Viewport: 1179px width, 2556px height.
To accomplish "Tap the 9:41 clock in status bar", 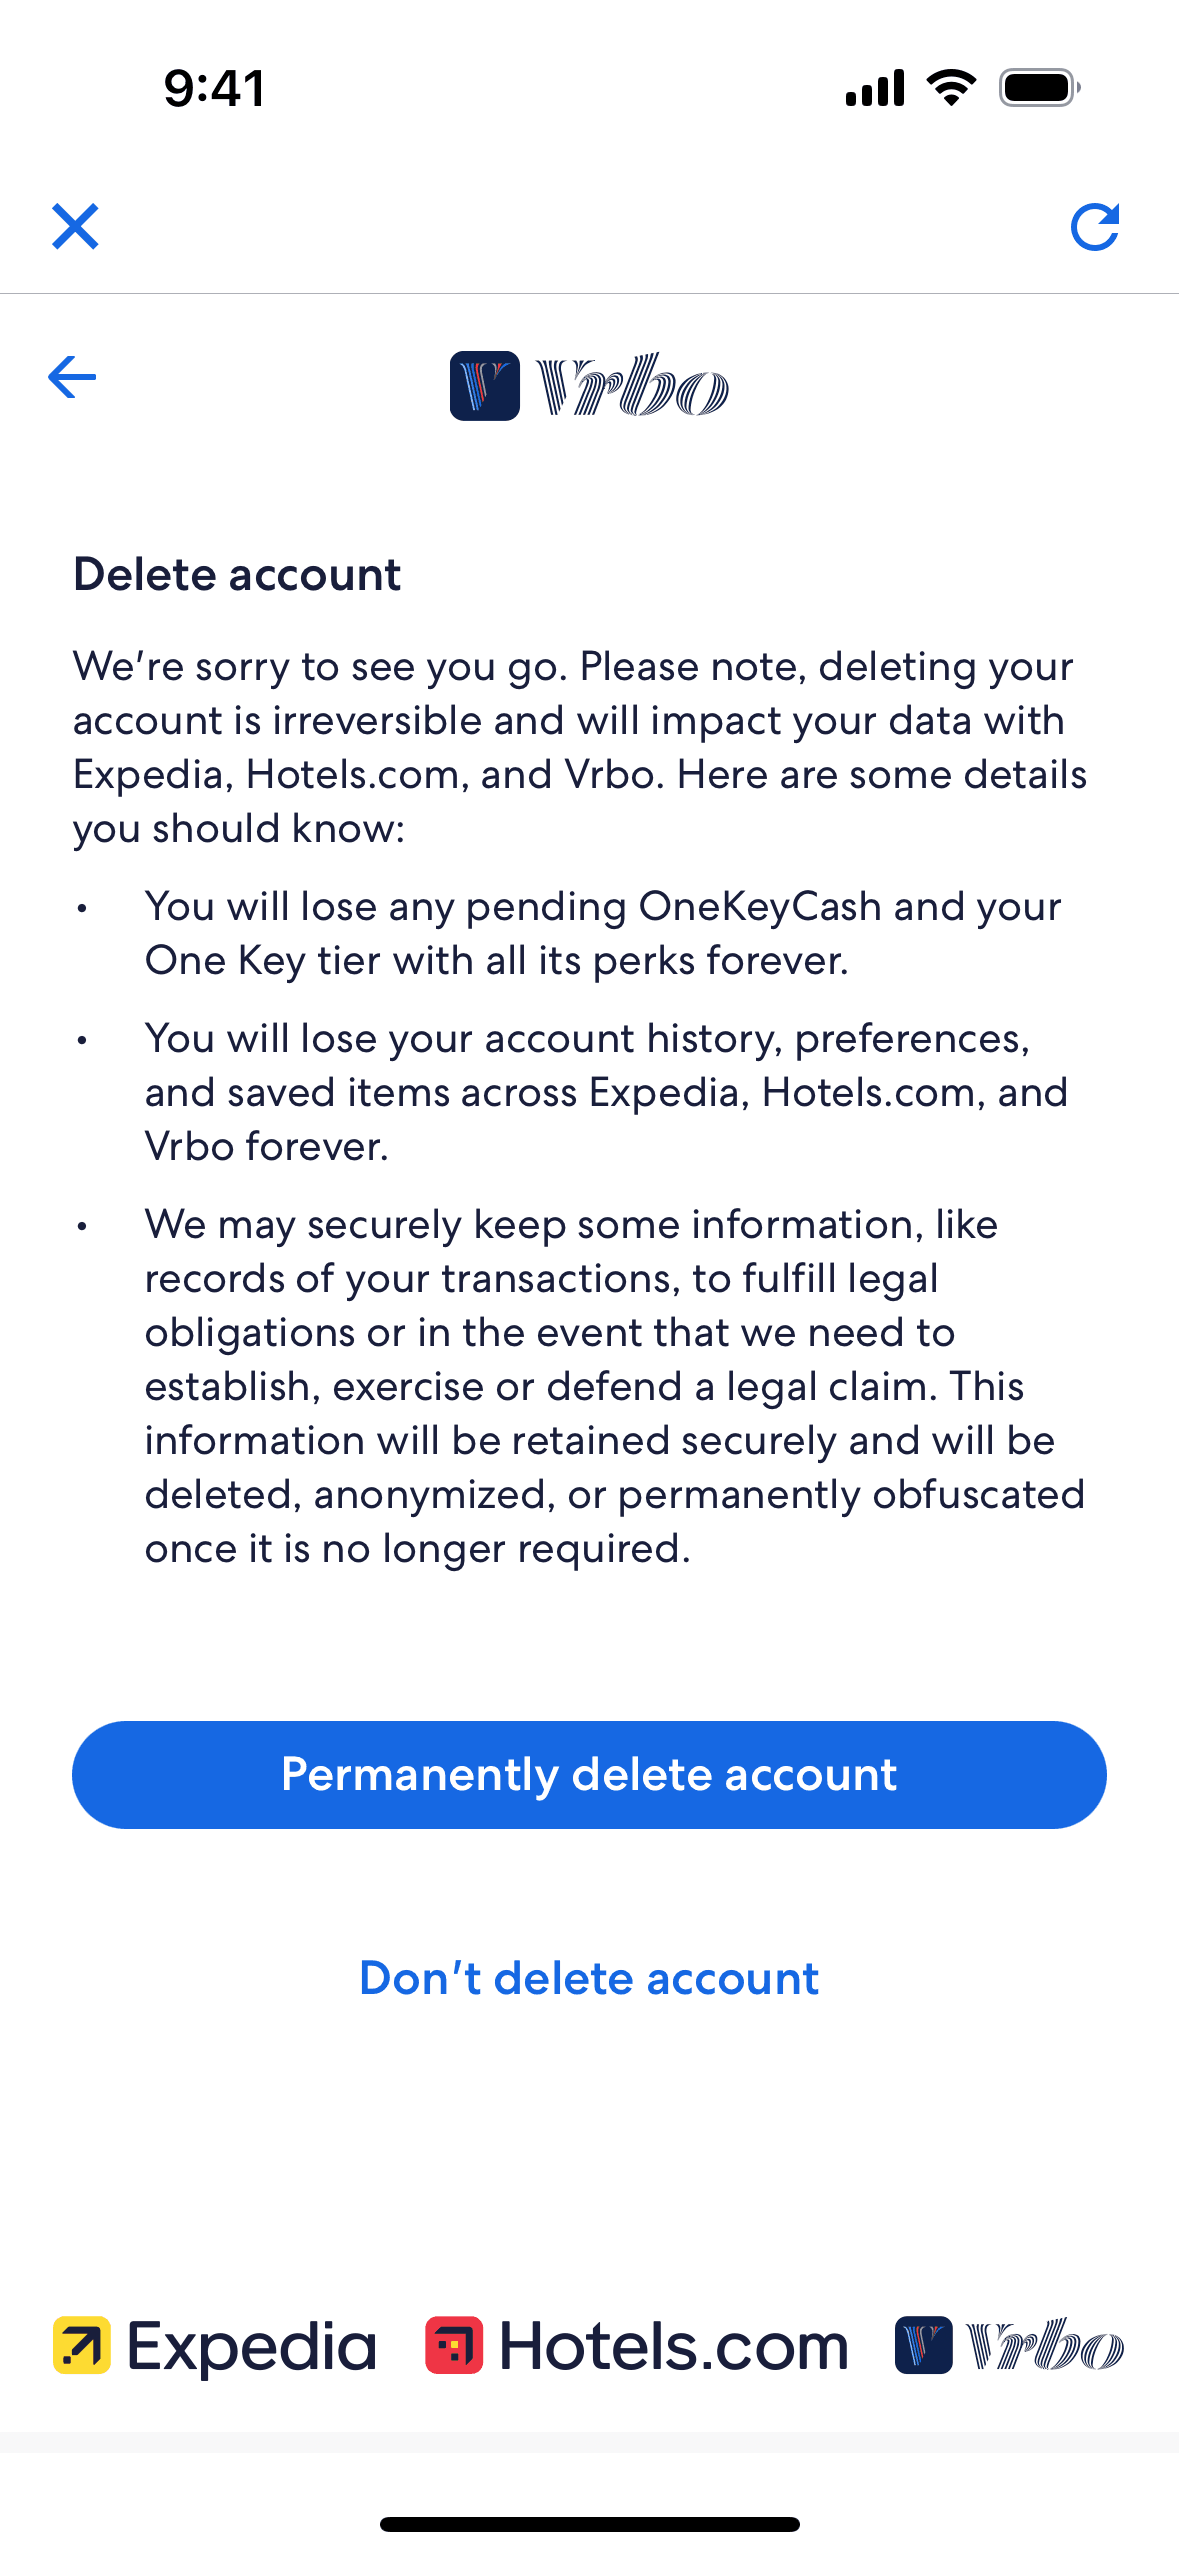I will coord(215,88).
